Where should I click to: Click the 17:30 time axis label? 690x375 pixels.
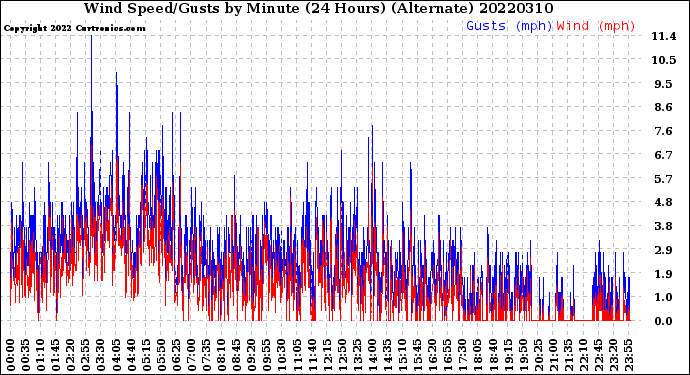coord(462,355)
